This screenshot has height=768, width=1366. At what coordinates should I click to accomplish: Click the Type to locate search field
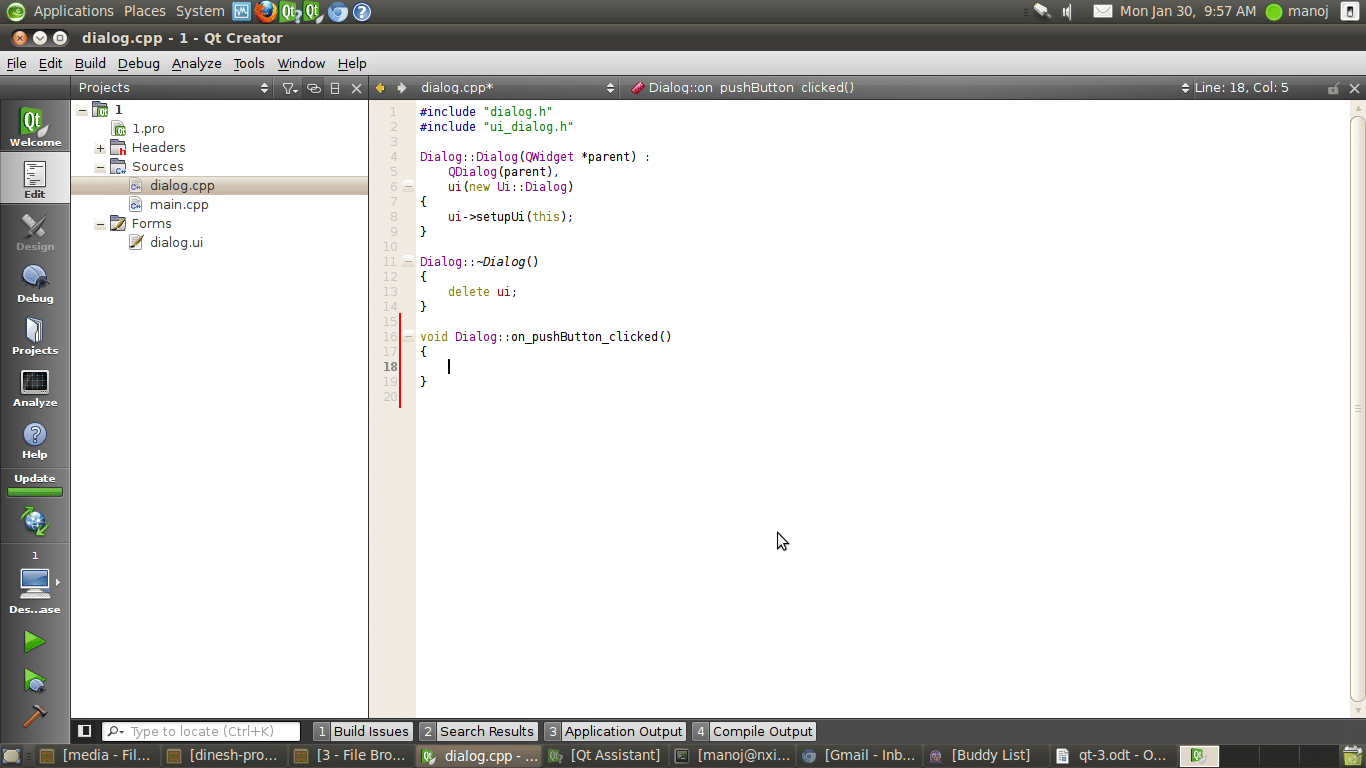(211, 731)
